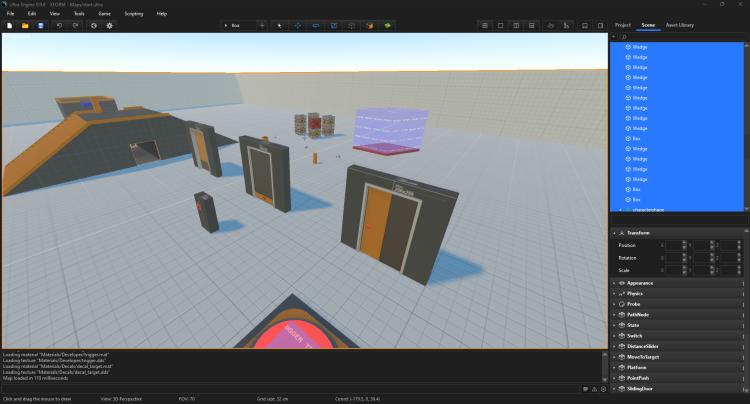Viewport: 750px width, 404px height.
Task: Click the scene search field
Action: click(x=680, y=36)
